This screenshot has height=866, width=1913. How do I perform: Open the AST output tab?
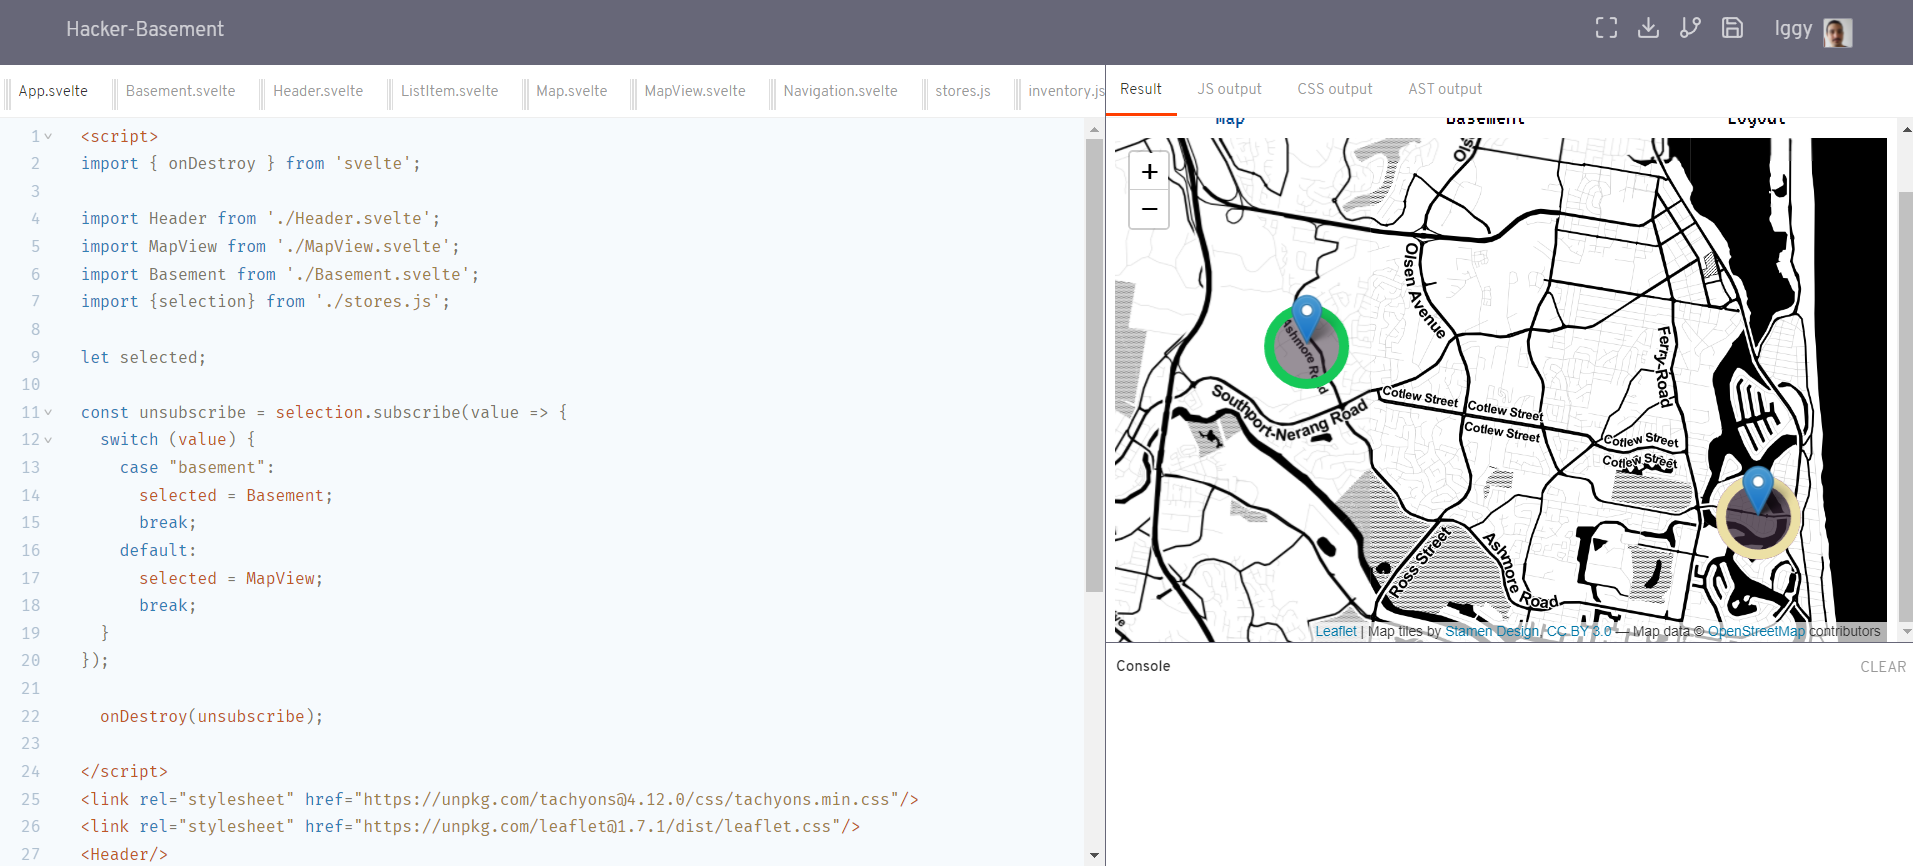1445,89
